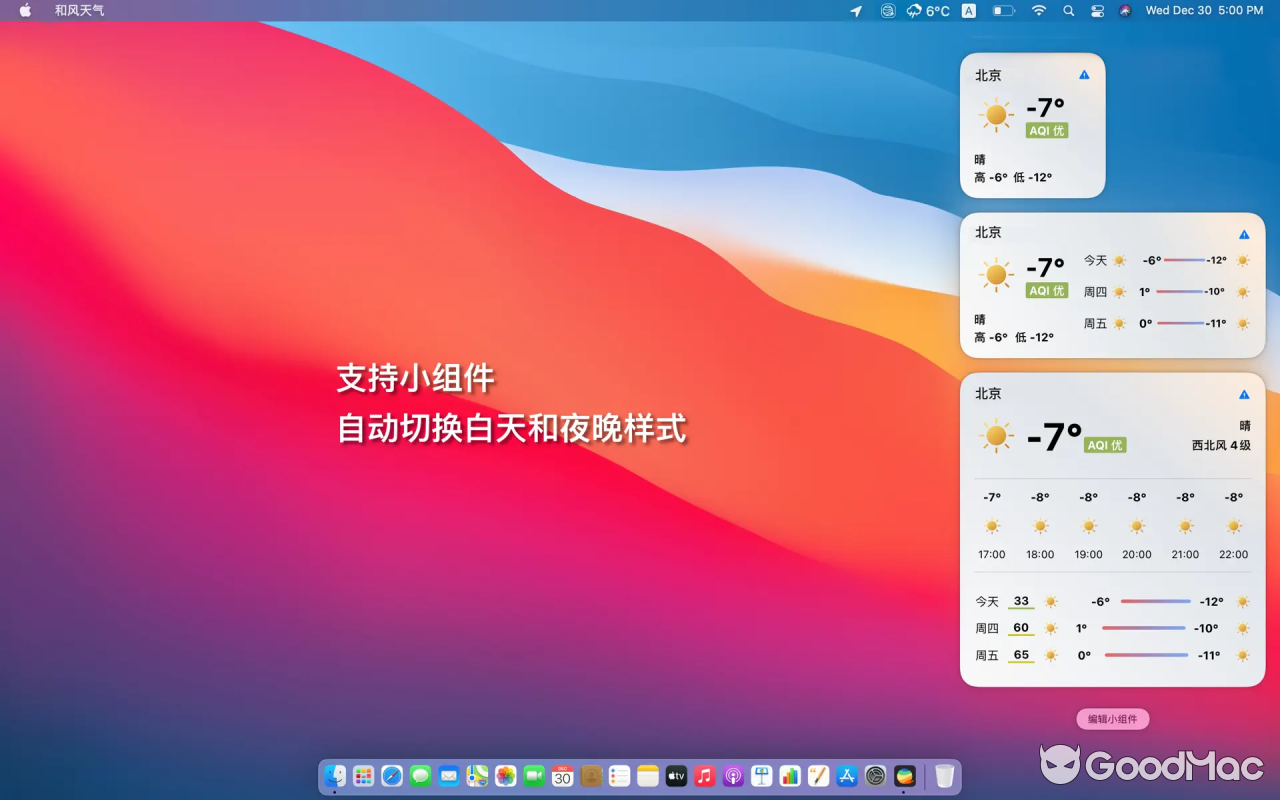Open Music from the Dock
Screen dimensions: 1280x800
[705, 776]
